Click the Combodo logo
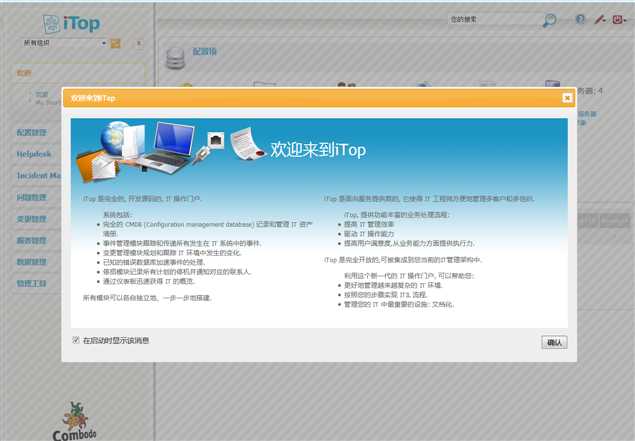 click(x=75, y=421)
